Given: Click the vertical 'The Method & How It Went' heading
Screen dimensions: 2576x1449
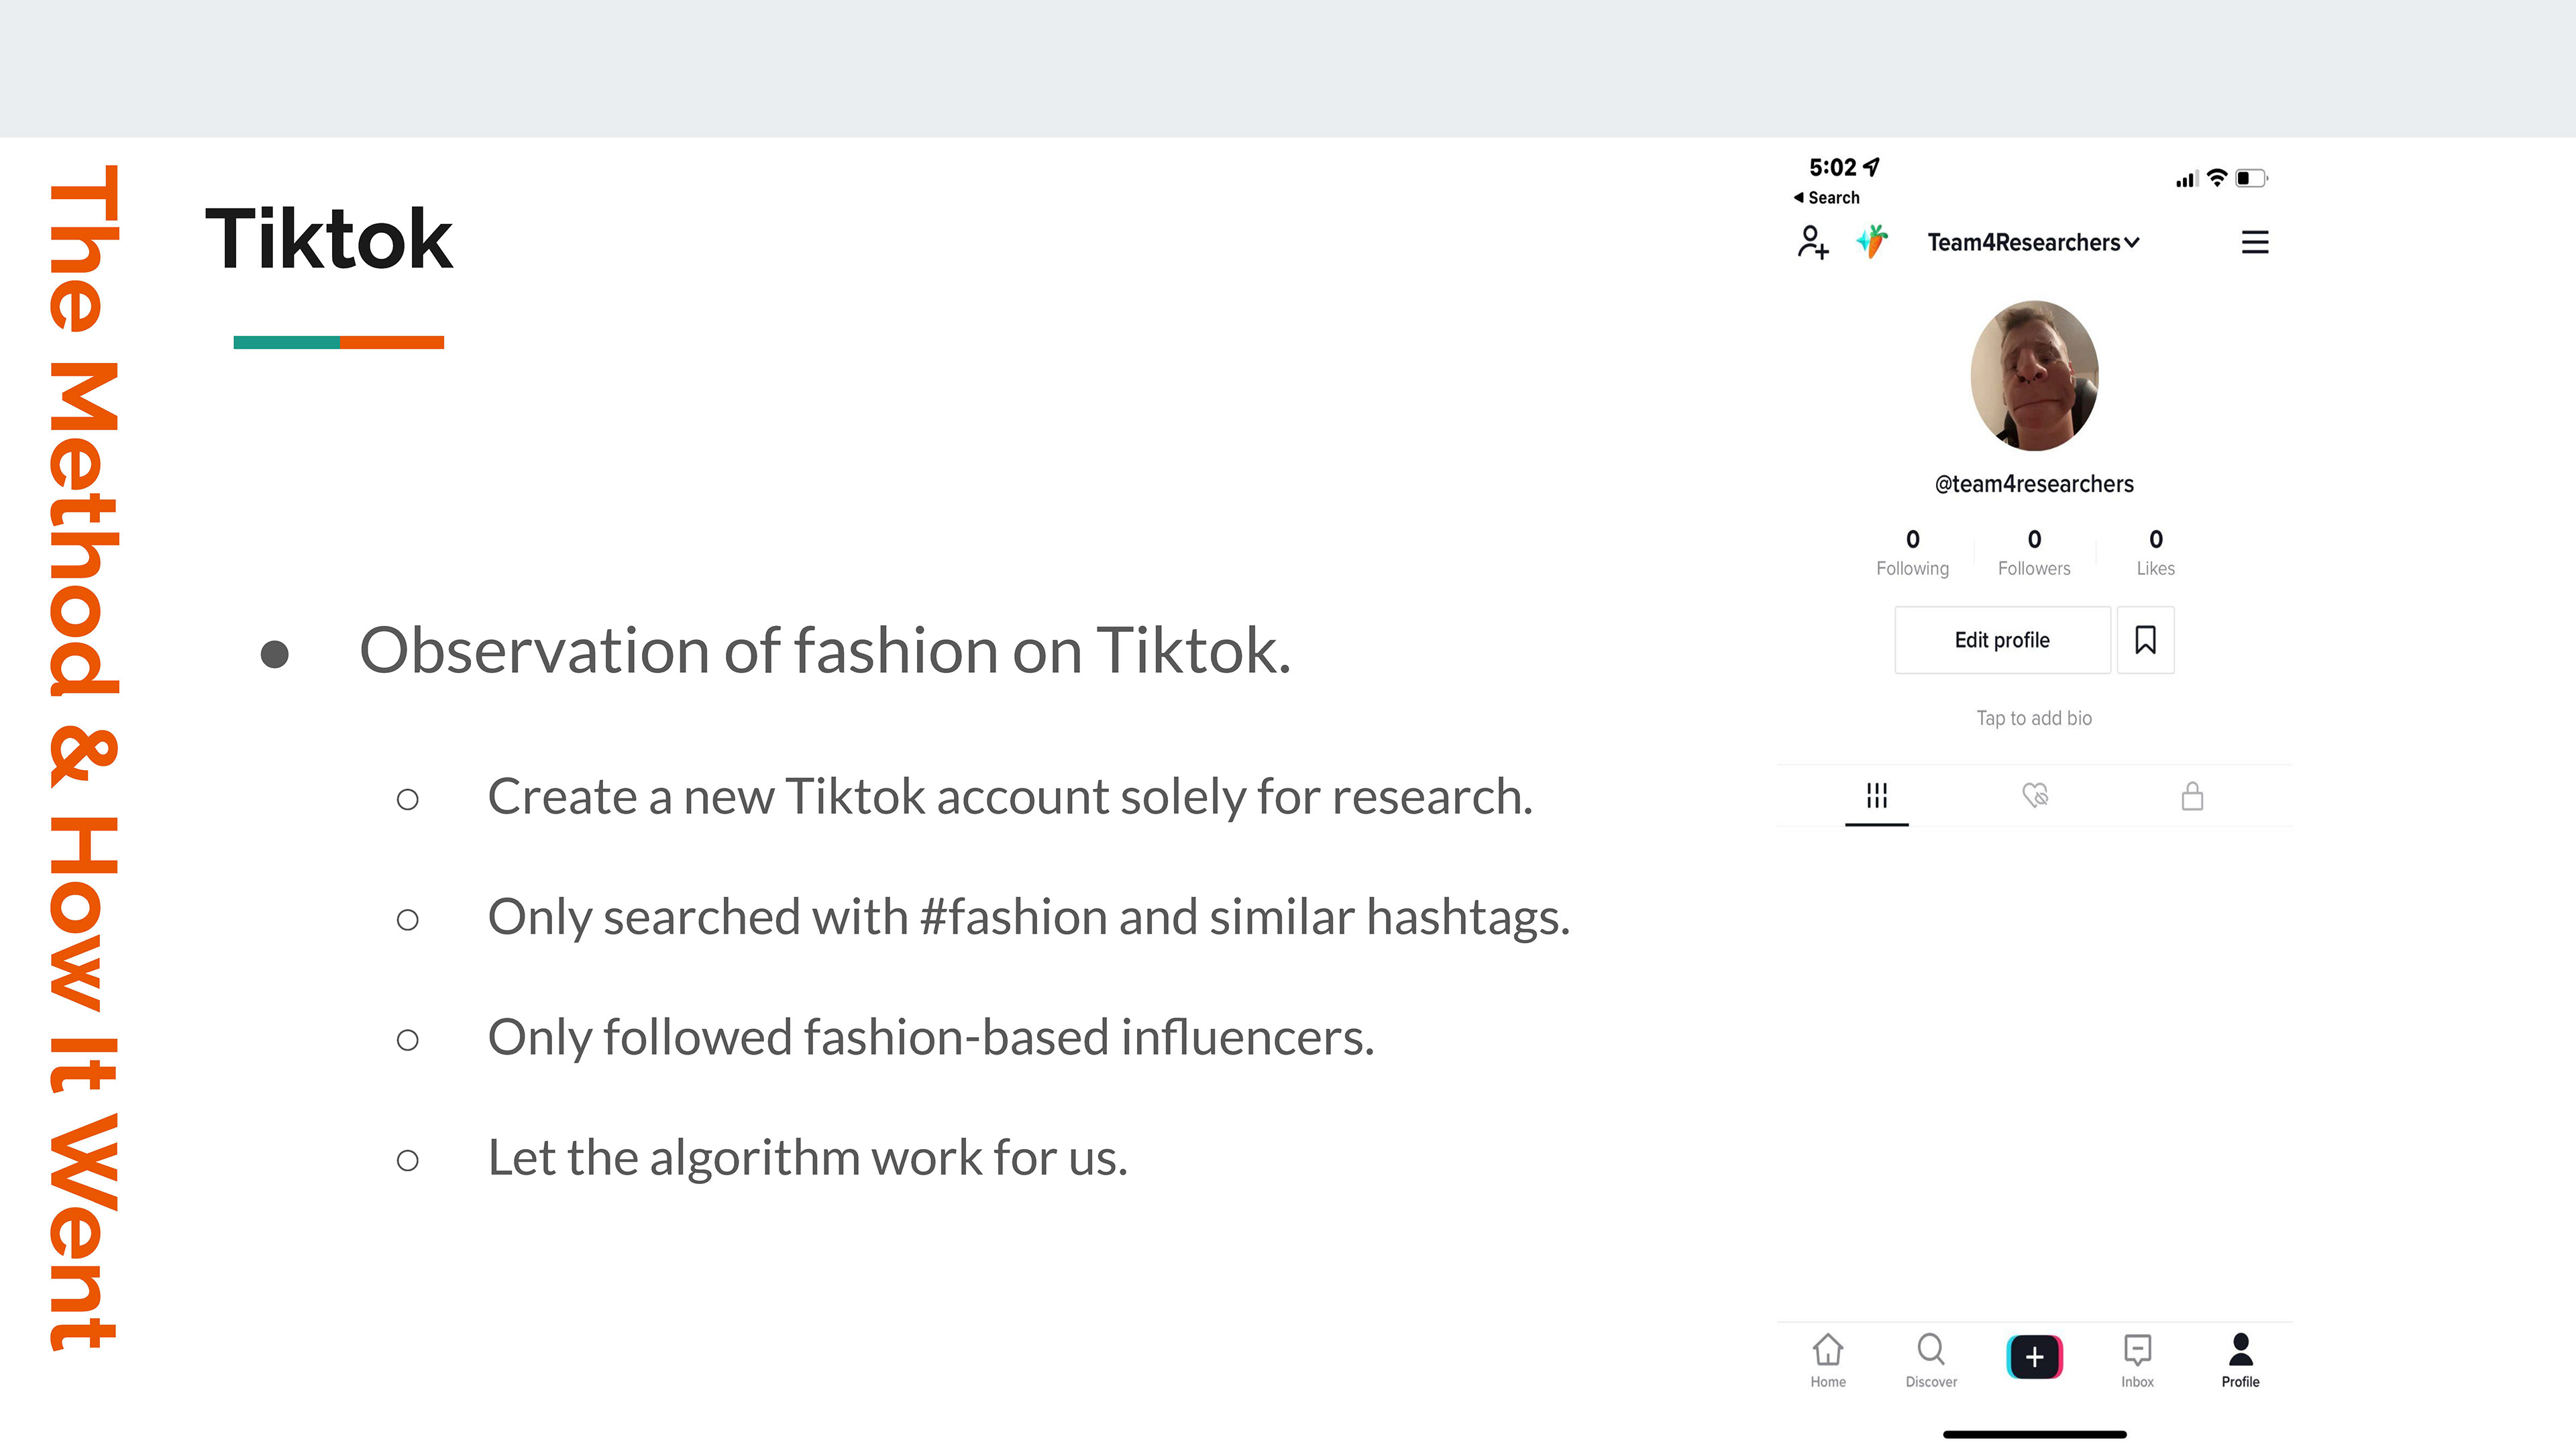Looking at the screenshot, I should point(84,758).
